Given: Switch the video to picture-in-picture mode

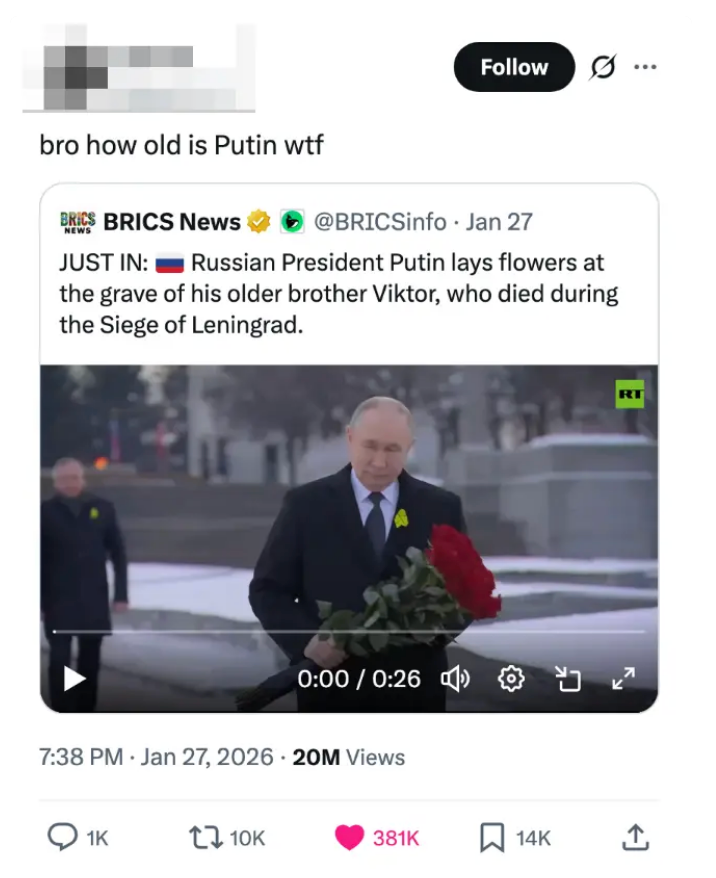Looking at the screenshot, I should click(x=568, y=679).
